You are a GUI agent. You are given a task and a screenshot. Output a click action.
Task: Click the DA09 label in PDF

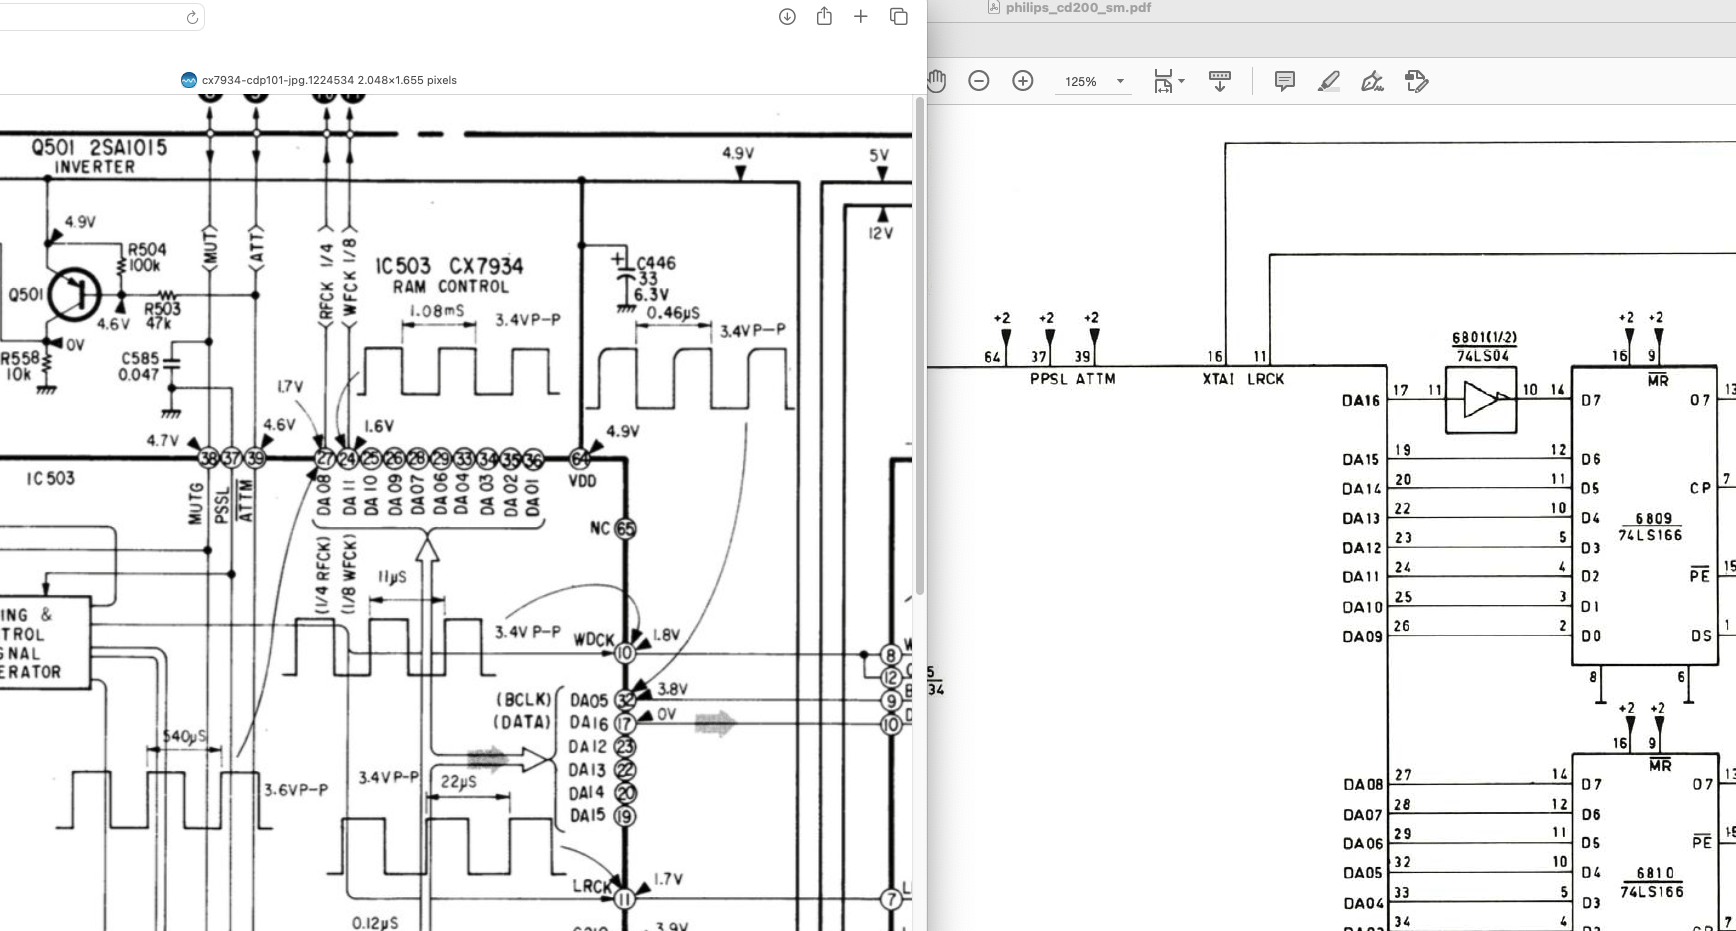tap(1362, 637)
